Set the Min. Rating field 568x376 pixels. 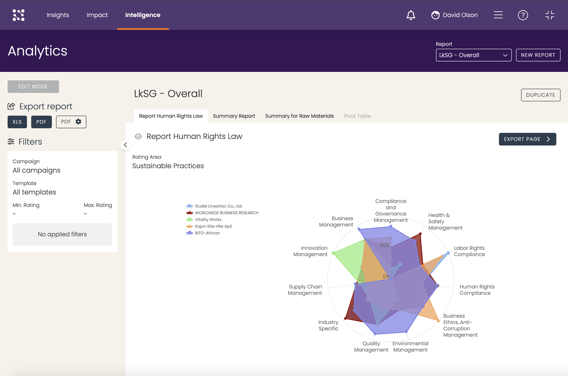26,209
